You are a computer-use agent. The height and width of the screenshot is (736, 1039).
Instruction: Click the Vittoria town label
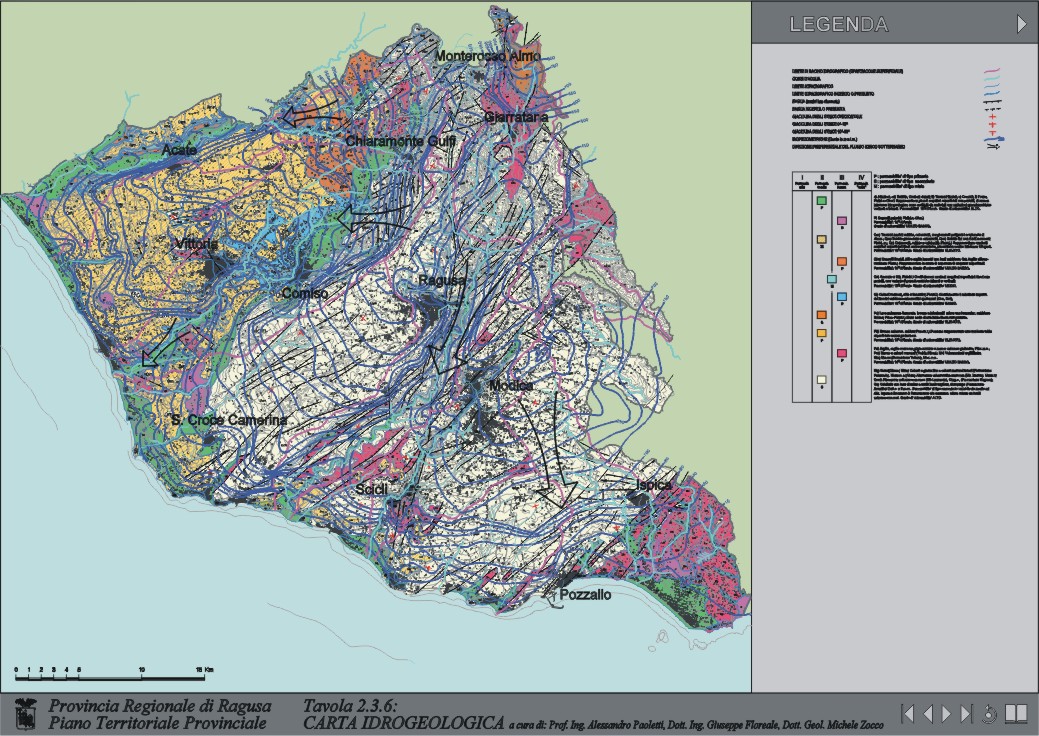(x=195, y=244)
